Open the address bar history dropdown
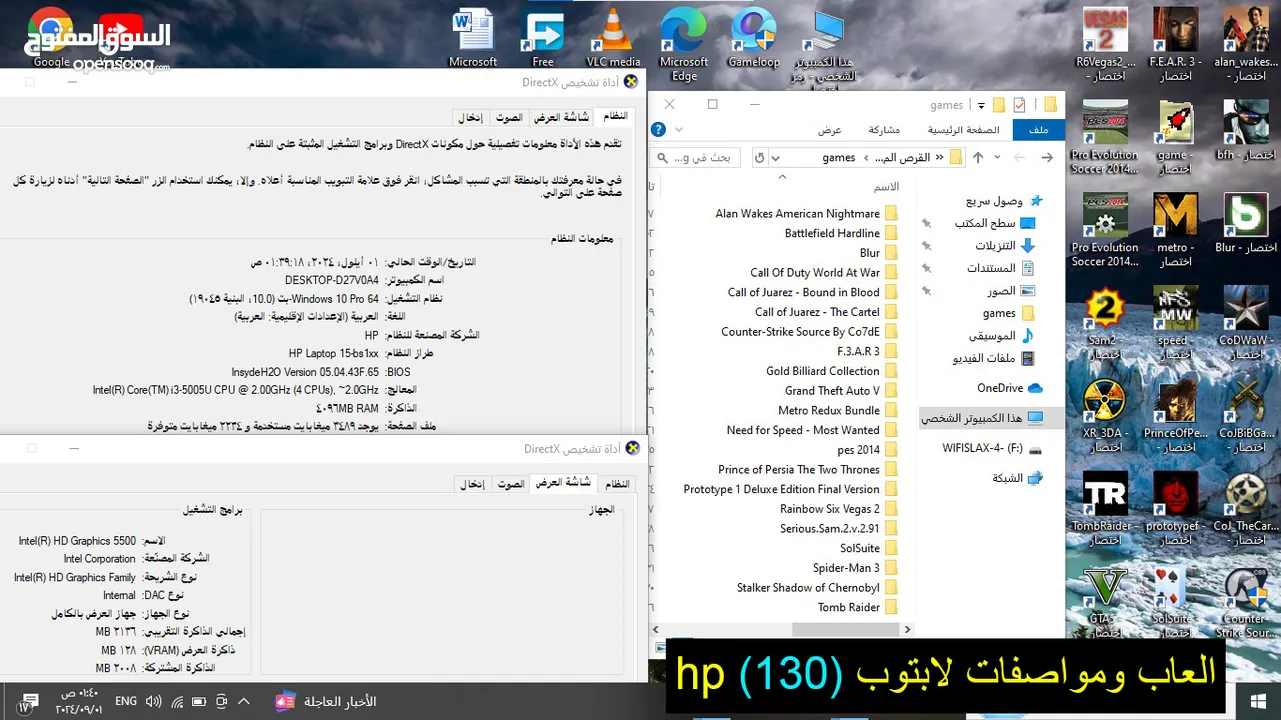 coord(777,157)
